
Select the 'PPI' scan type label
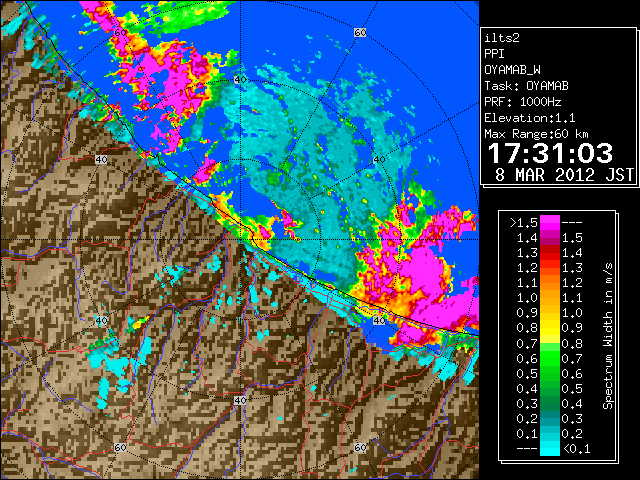click(x=494, y=54)
